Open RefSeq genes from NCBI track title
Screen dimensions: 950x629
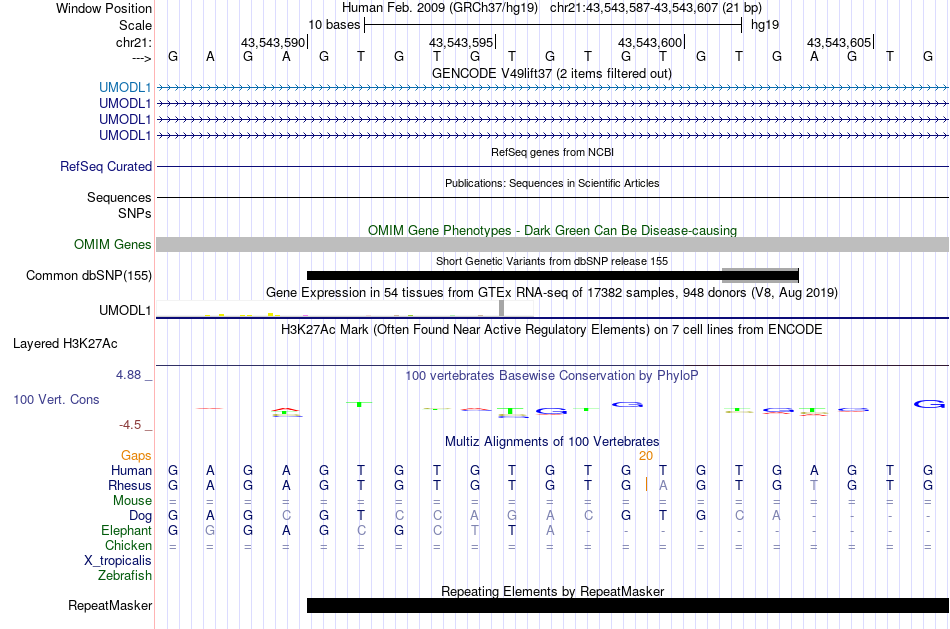pos(552,152)
